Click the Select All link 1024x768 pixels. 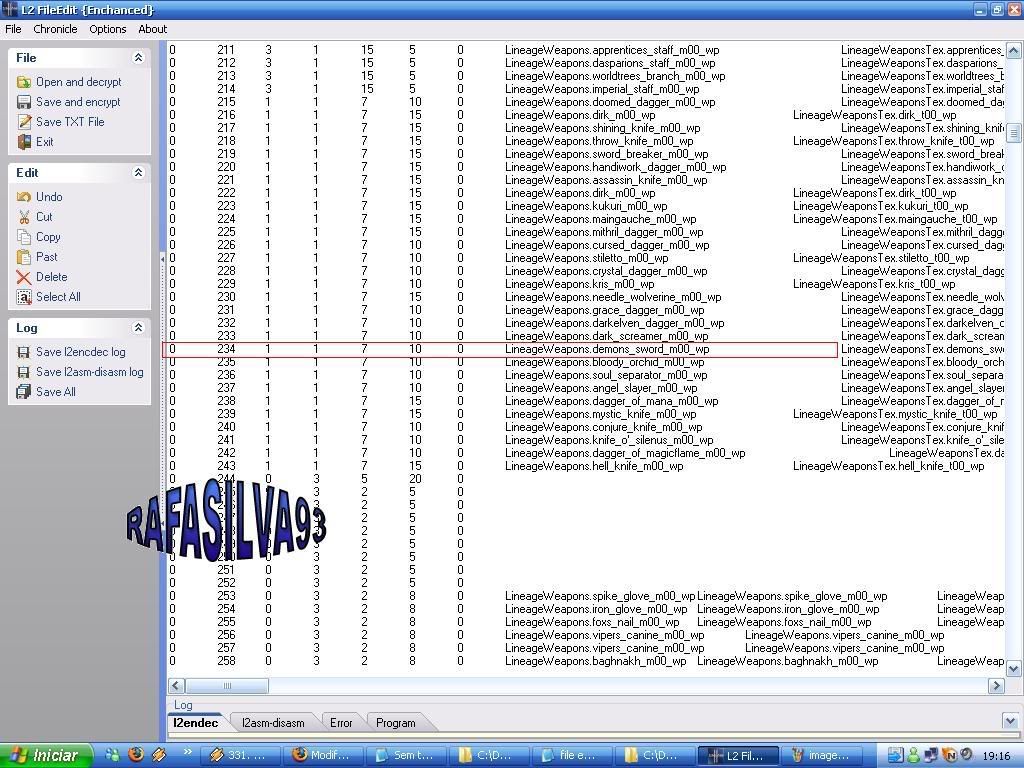[x=58, y=297]
